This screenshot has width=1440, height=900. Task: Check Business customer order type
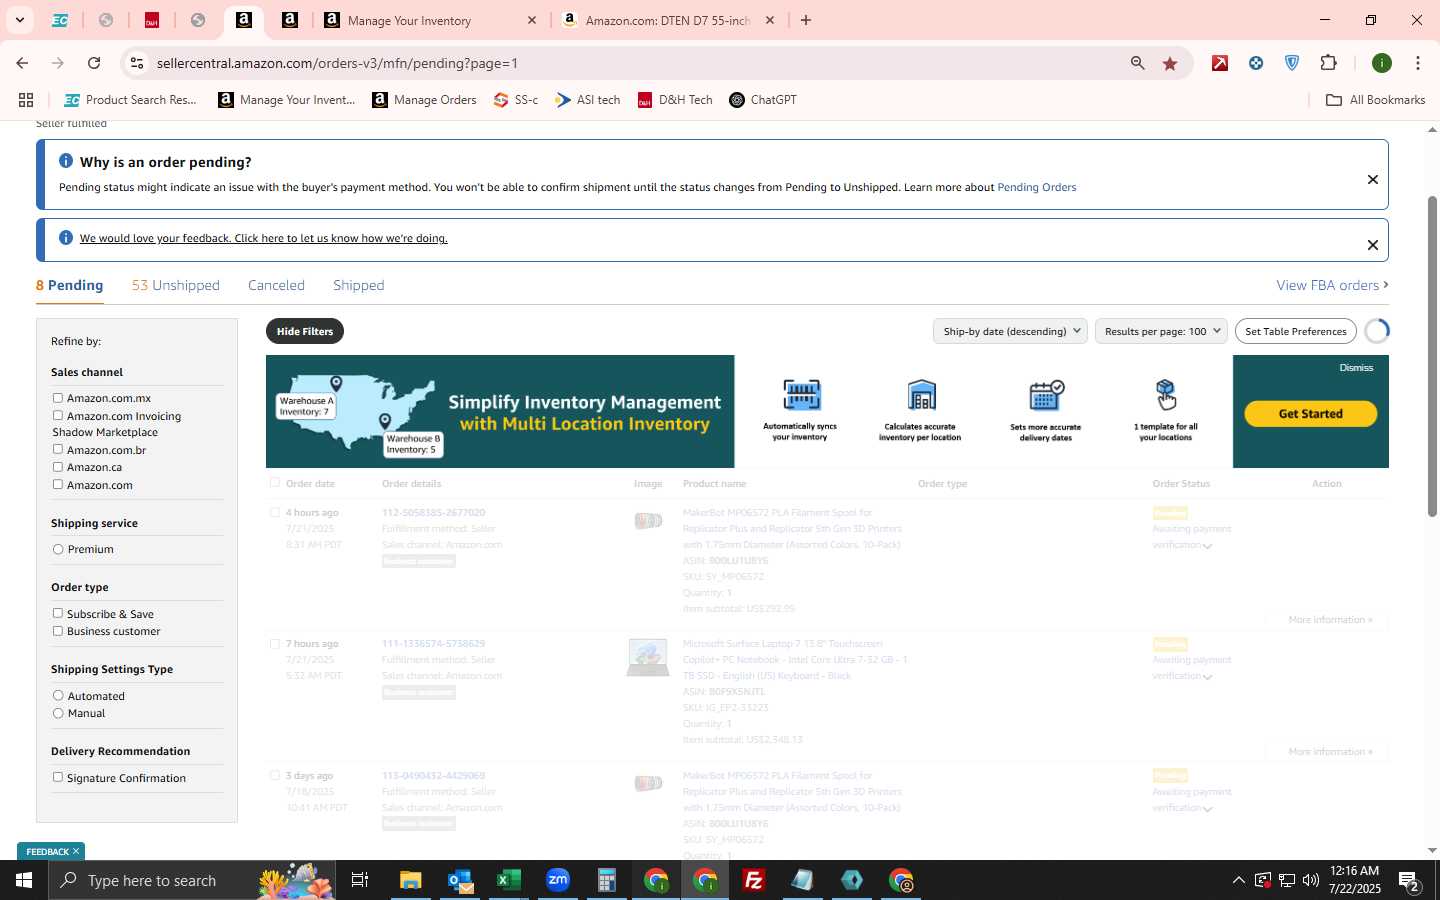coord(58,631)
